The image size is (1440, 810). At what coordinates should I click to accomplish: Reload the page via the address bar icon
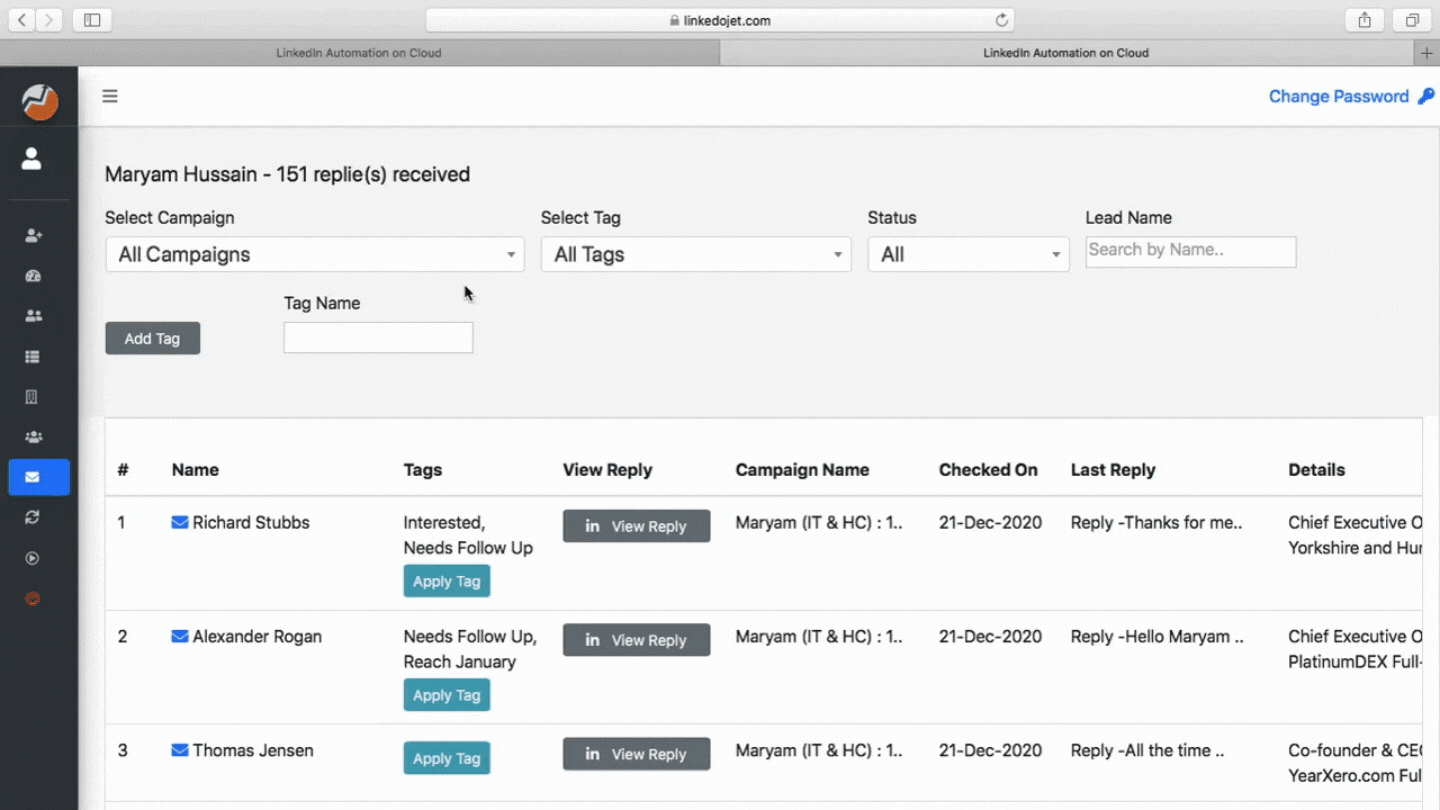click(x=1001, y=20)
